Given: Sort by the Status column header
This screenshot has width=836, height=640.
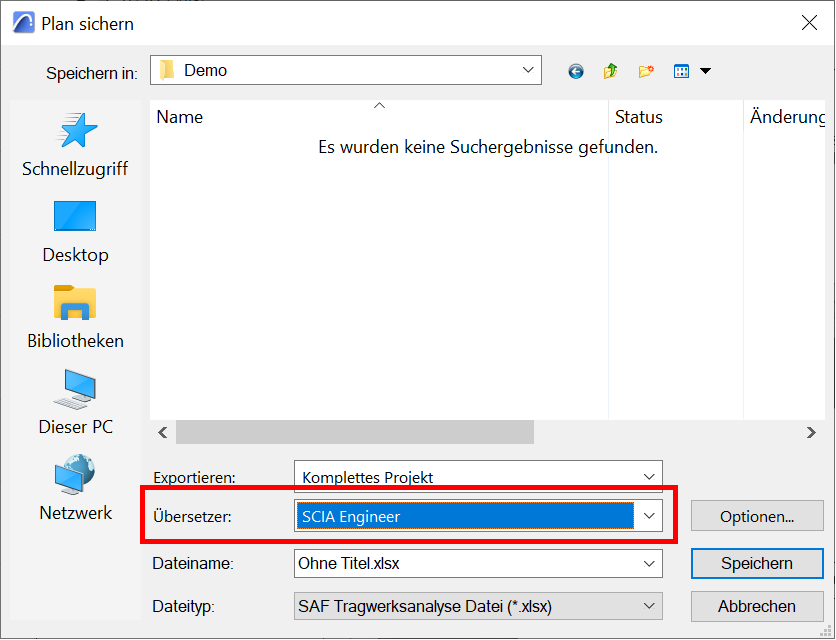Looking at the screenshot, I should coord(676,117).
